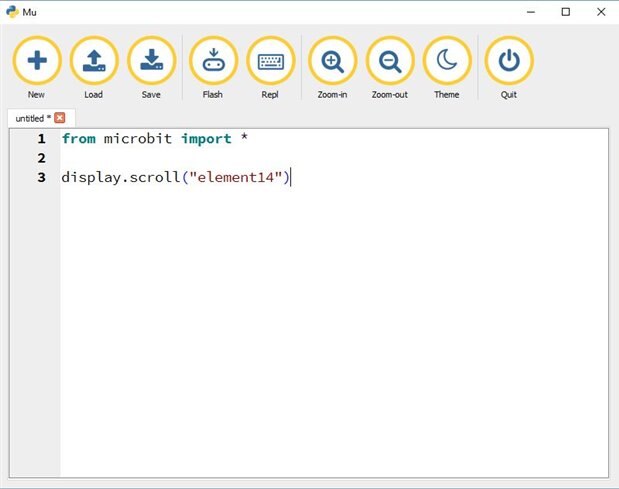Close the untitled tab with red X
The height and width of the screenshot is (489, 619).
point(60,118)
